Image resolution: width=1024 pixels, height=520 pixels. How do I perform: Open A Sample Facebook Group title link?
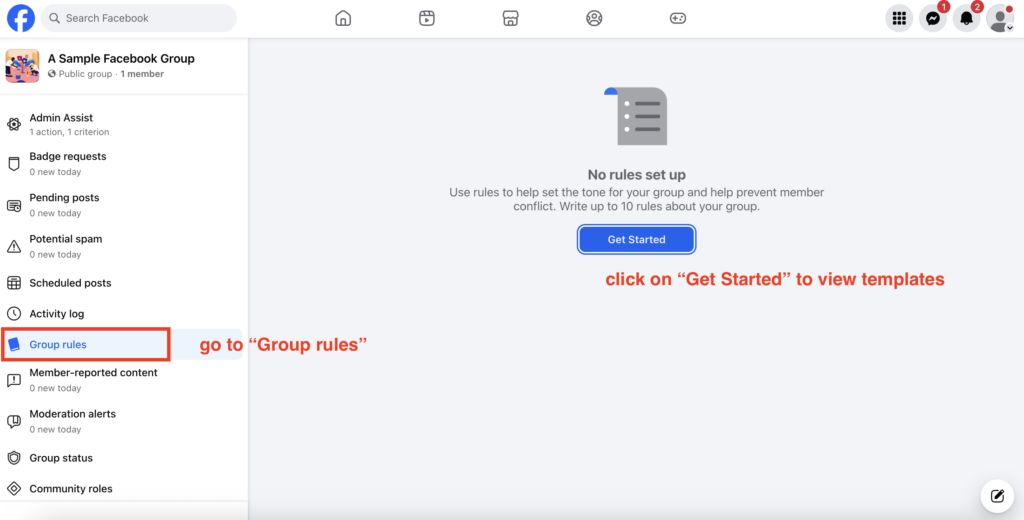click(121, 59)
